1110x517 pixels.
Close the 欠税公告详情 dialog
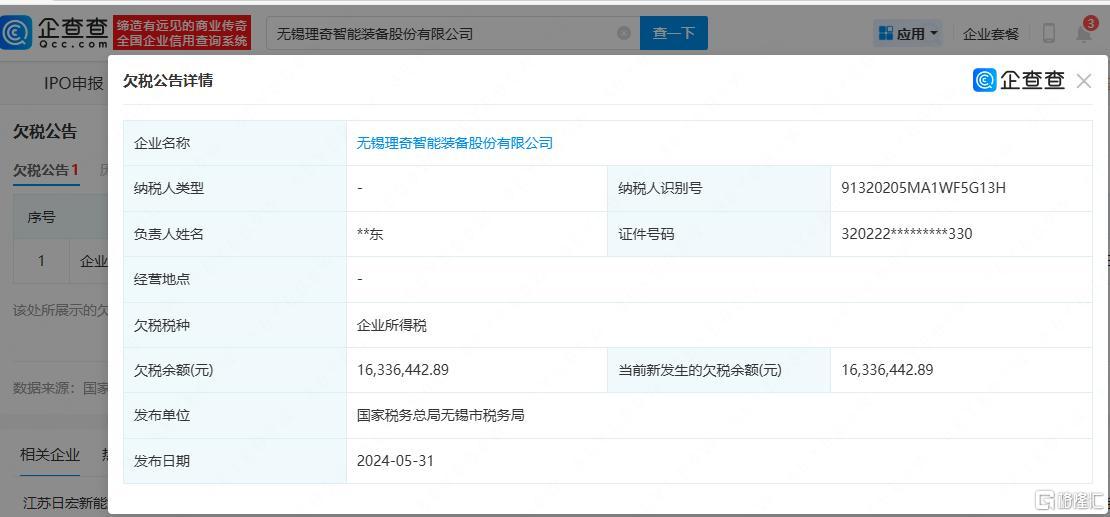[1083, 81]
